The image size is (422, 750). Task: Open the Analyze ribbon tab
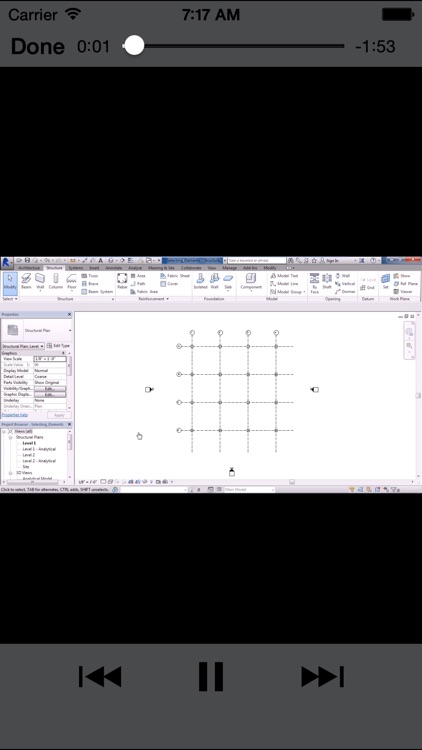pos(135,268)
